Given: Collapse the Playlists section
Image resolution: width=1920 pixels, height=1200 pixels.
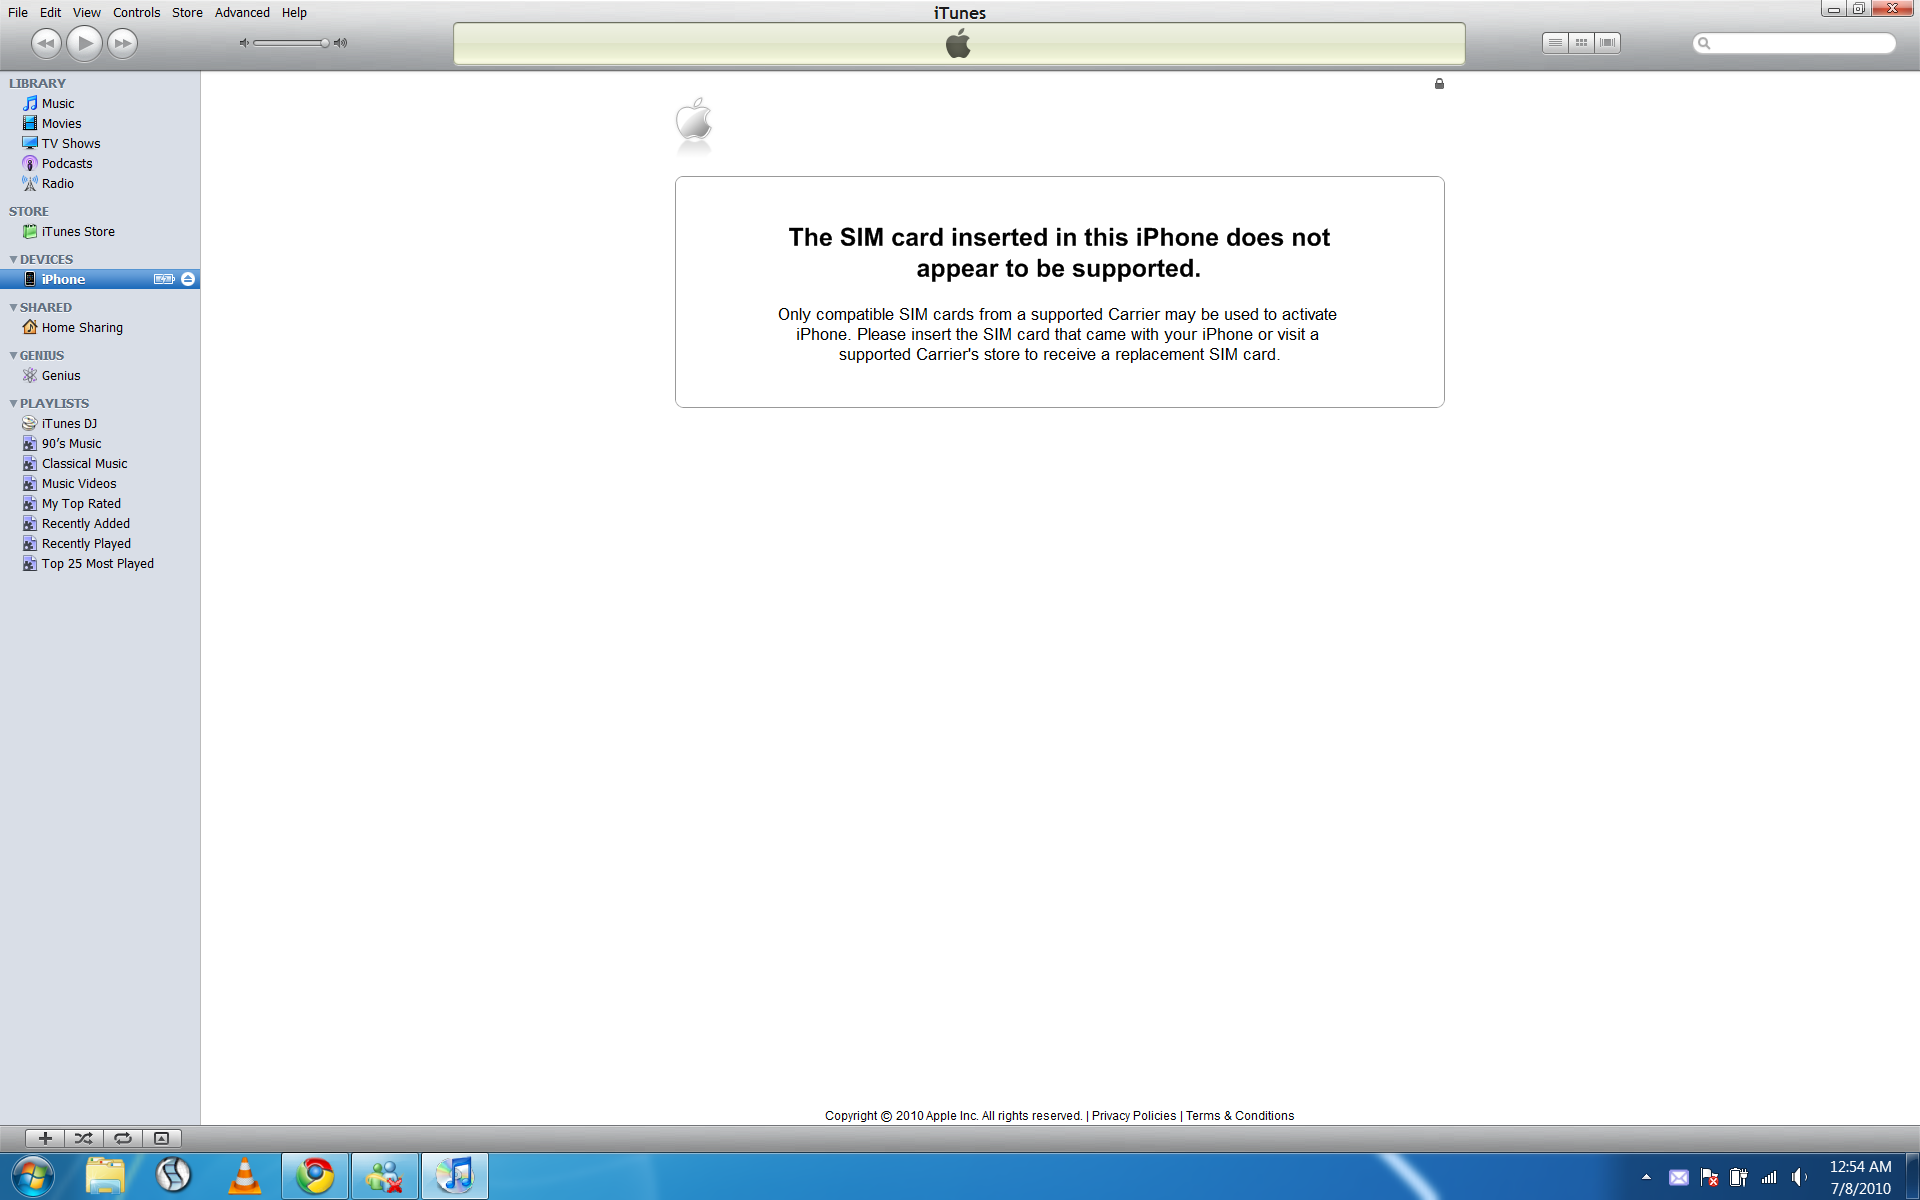Looking at the screenshot, I should tap(13, 403).
